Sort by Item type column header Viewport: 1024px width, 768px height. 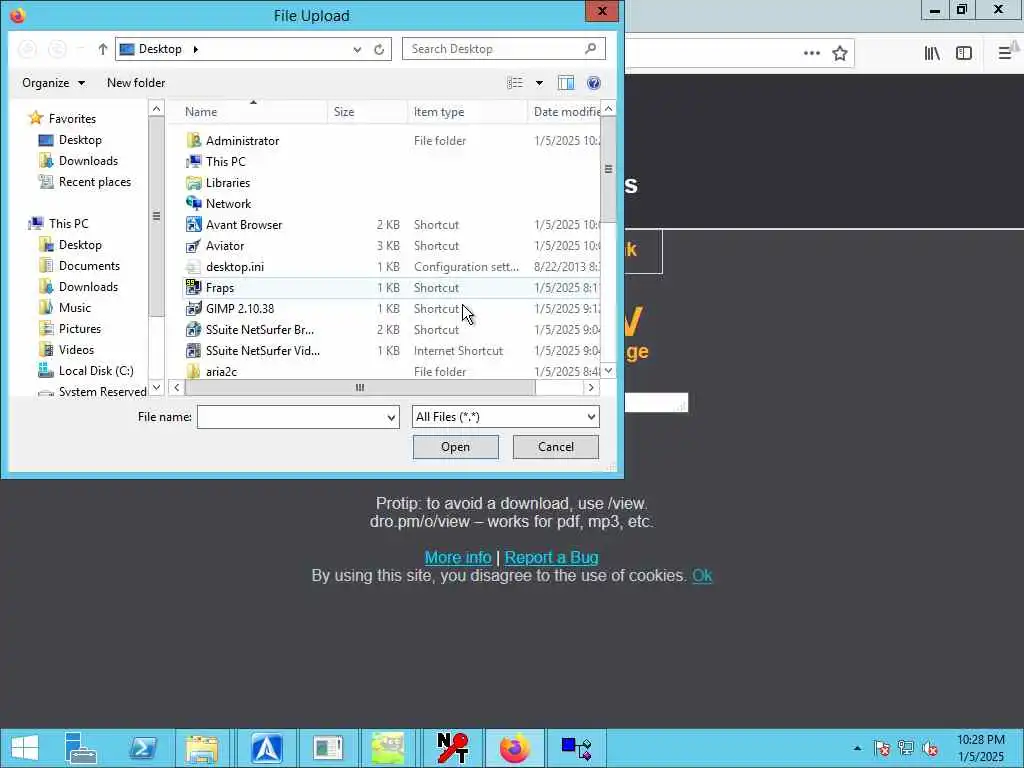point(467,112)
